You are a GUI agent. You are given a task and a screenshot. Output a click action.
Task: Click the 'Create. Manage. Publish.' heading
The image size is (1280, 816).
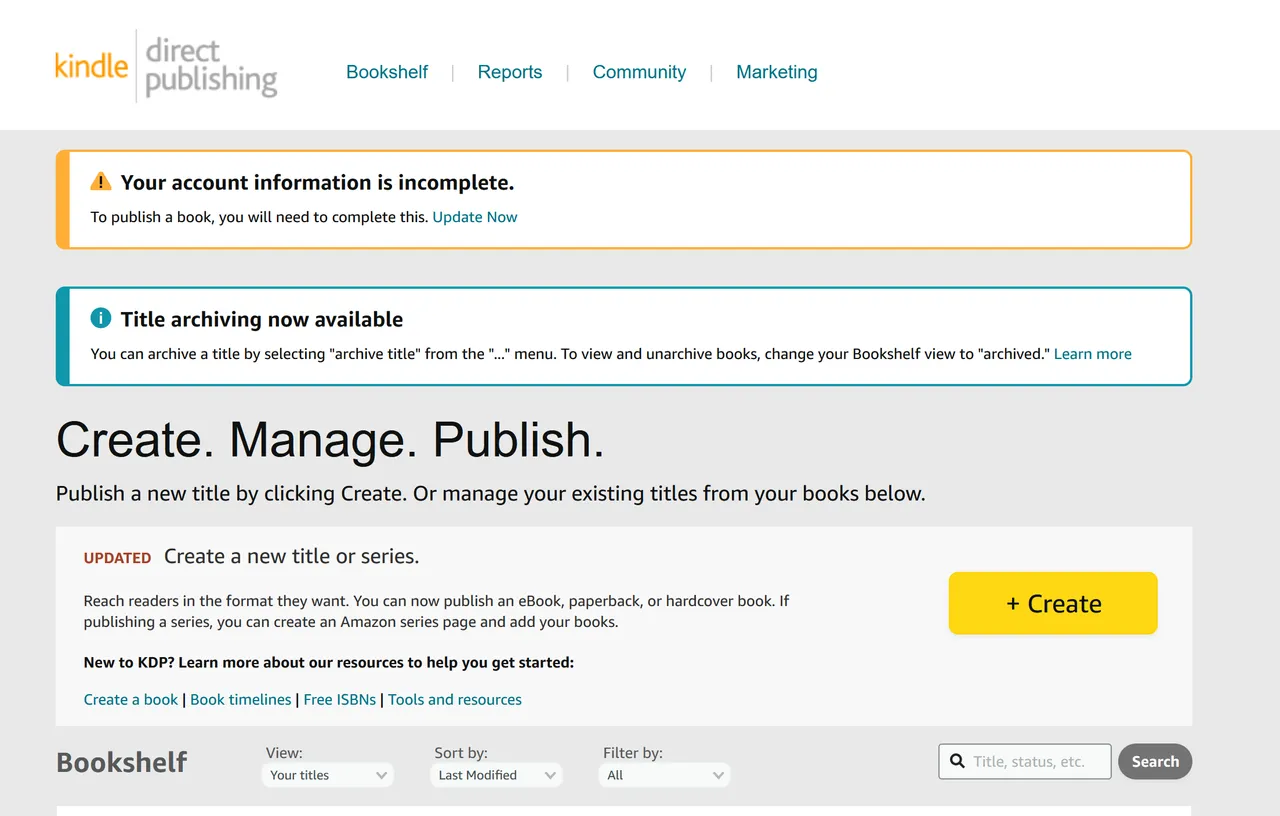330,440
